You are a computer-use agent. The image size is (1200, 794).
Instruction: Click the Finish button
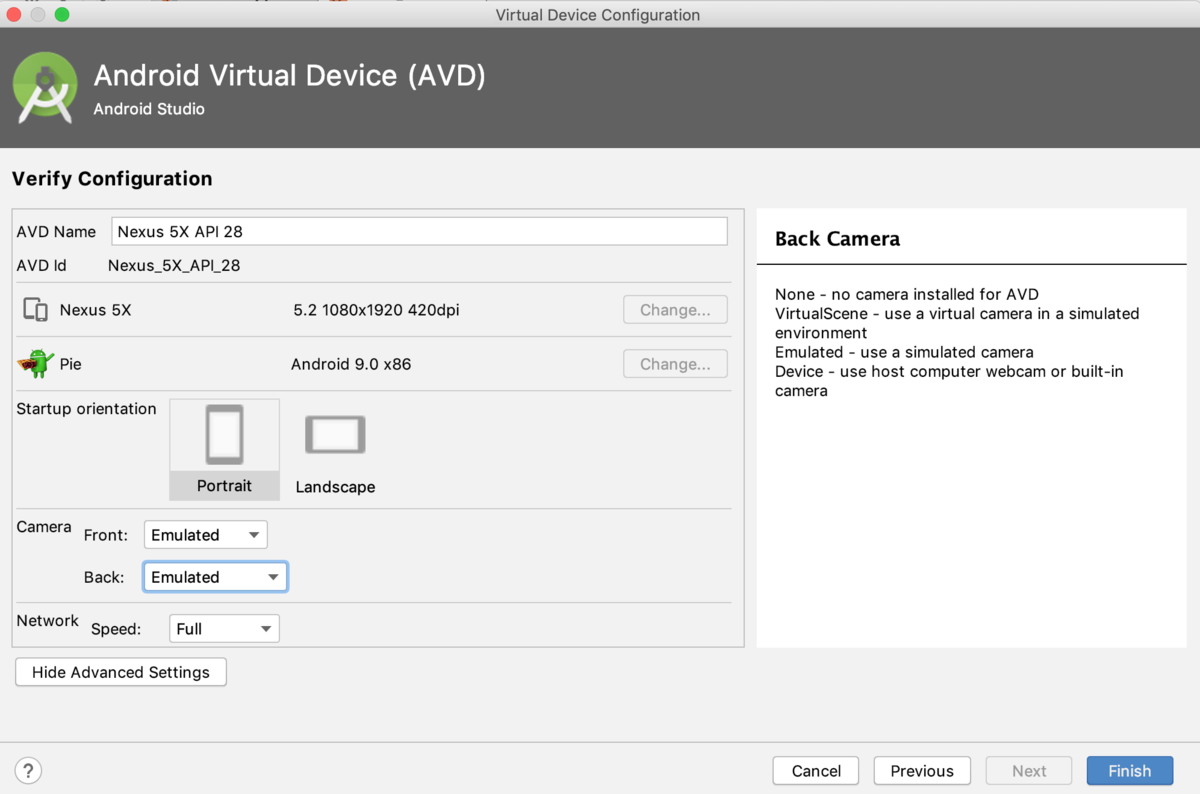(x=1130, y=770)
